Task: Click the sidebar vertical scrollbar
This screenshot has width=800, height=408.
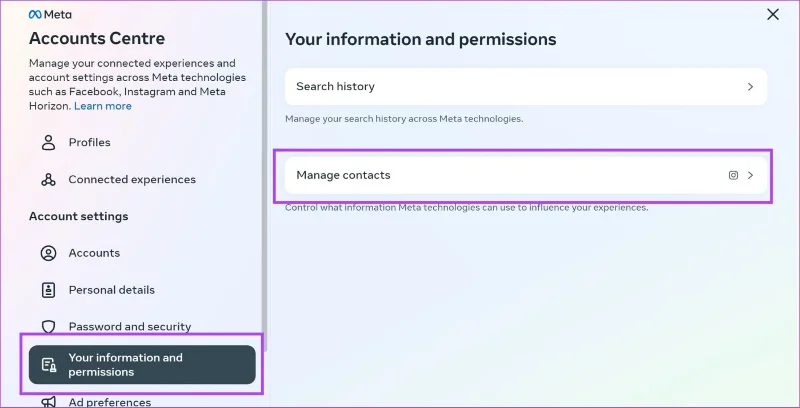Action: [x=264, y=168]
